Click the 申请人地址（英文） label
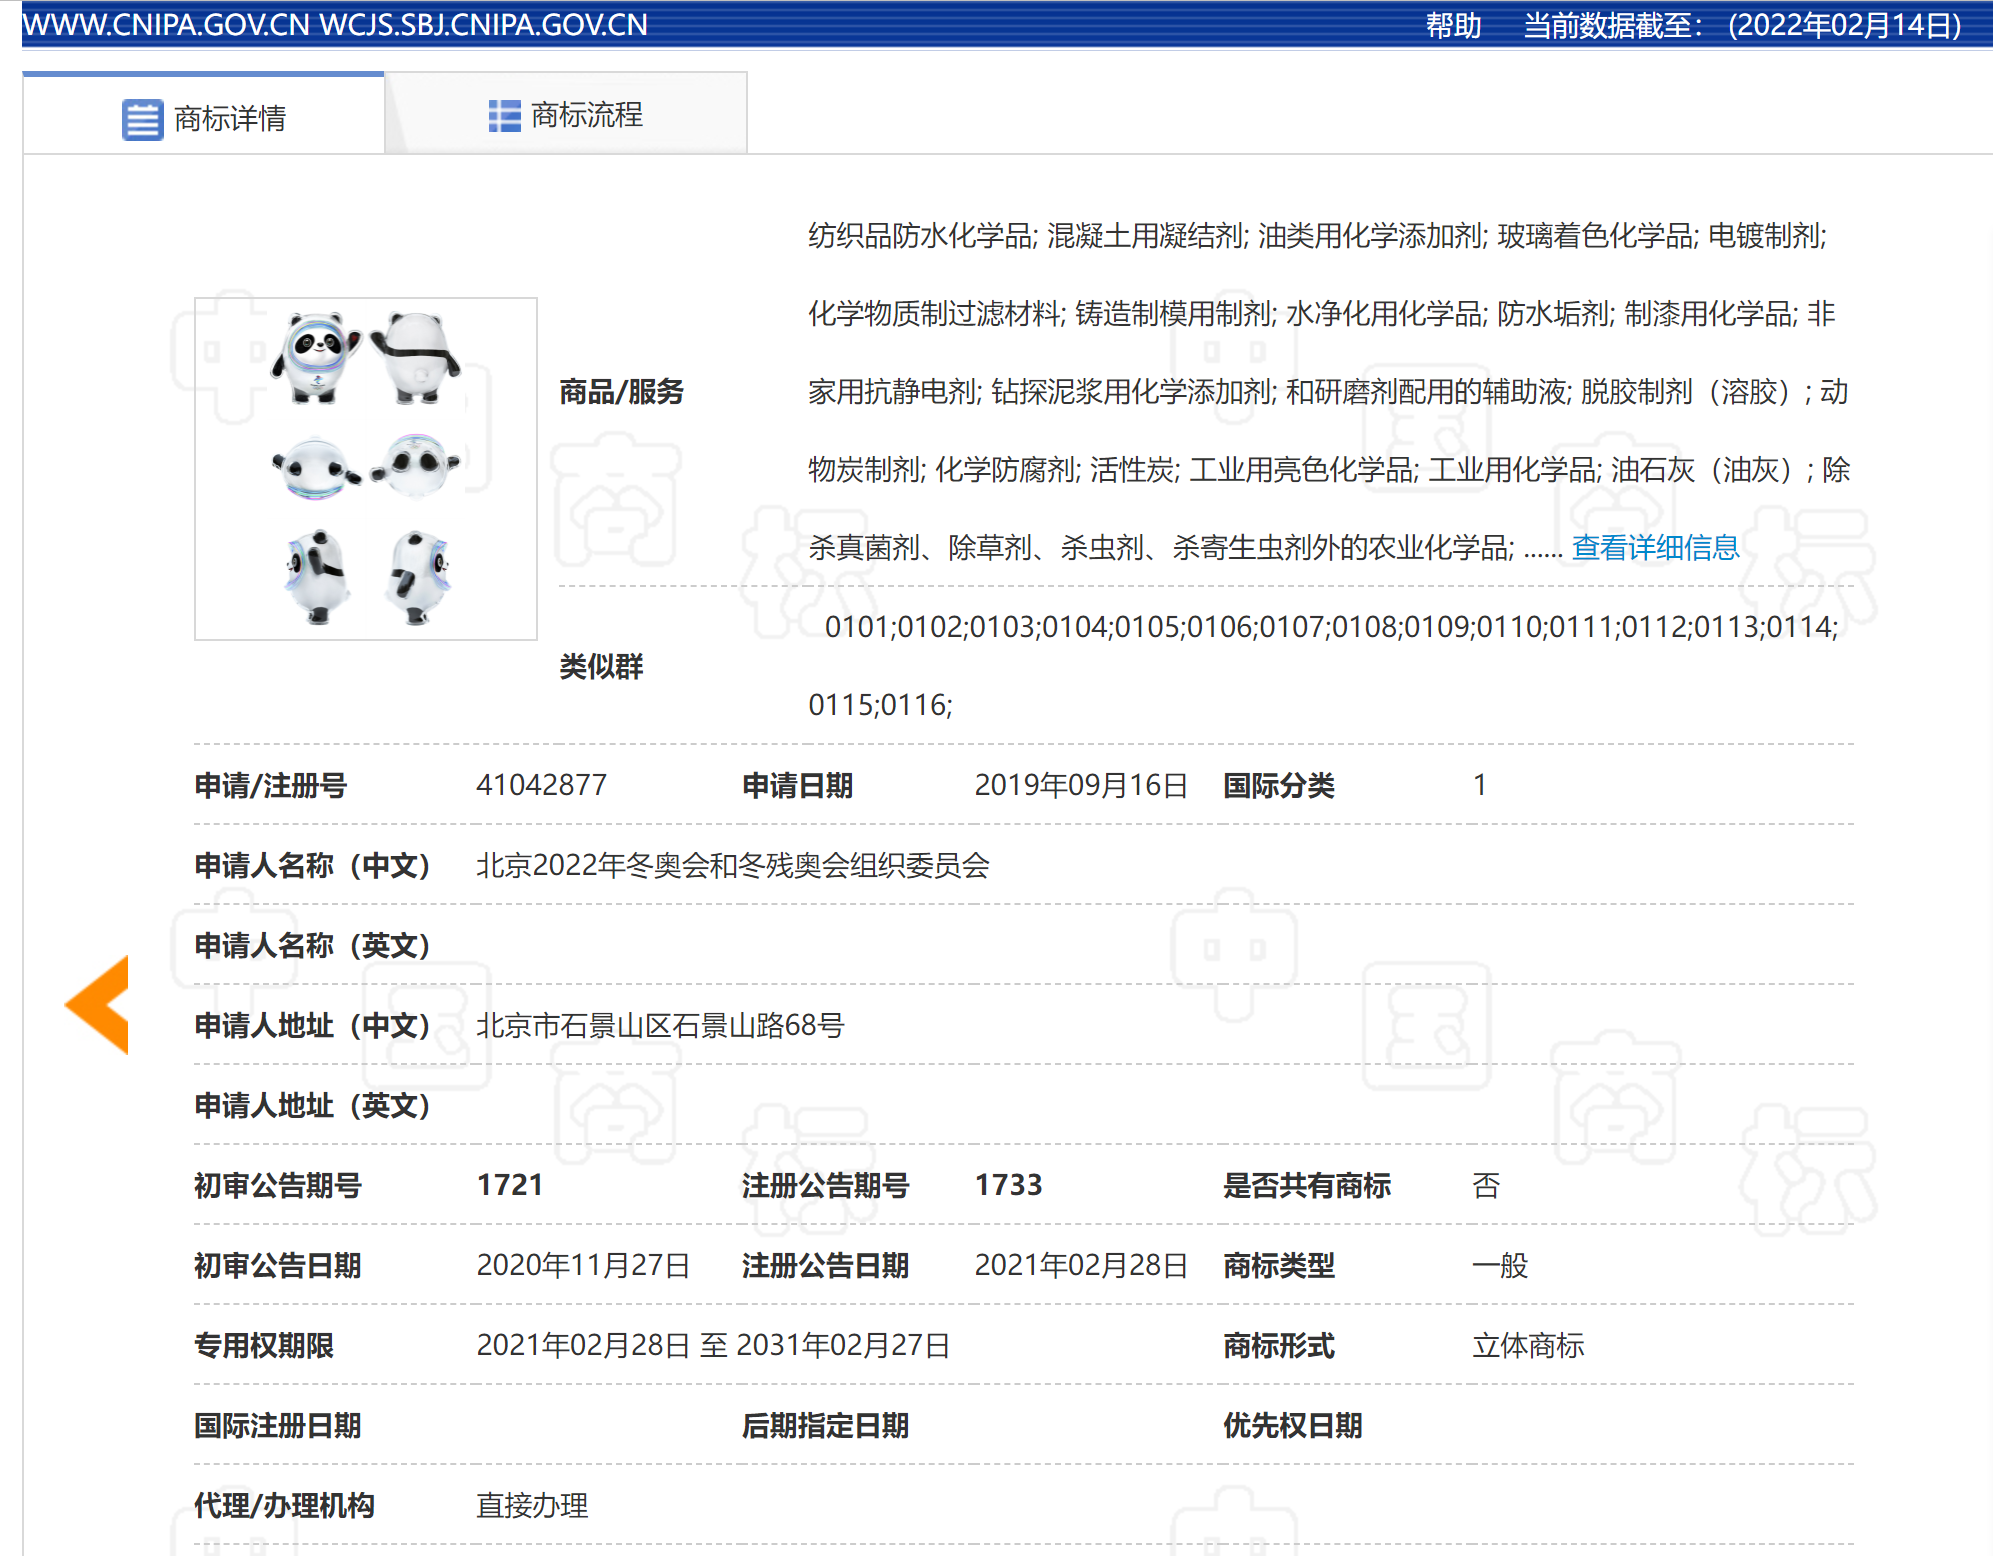1993x1556 pixels. (x=312, y=1105)
